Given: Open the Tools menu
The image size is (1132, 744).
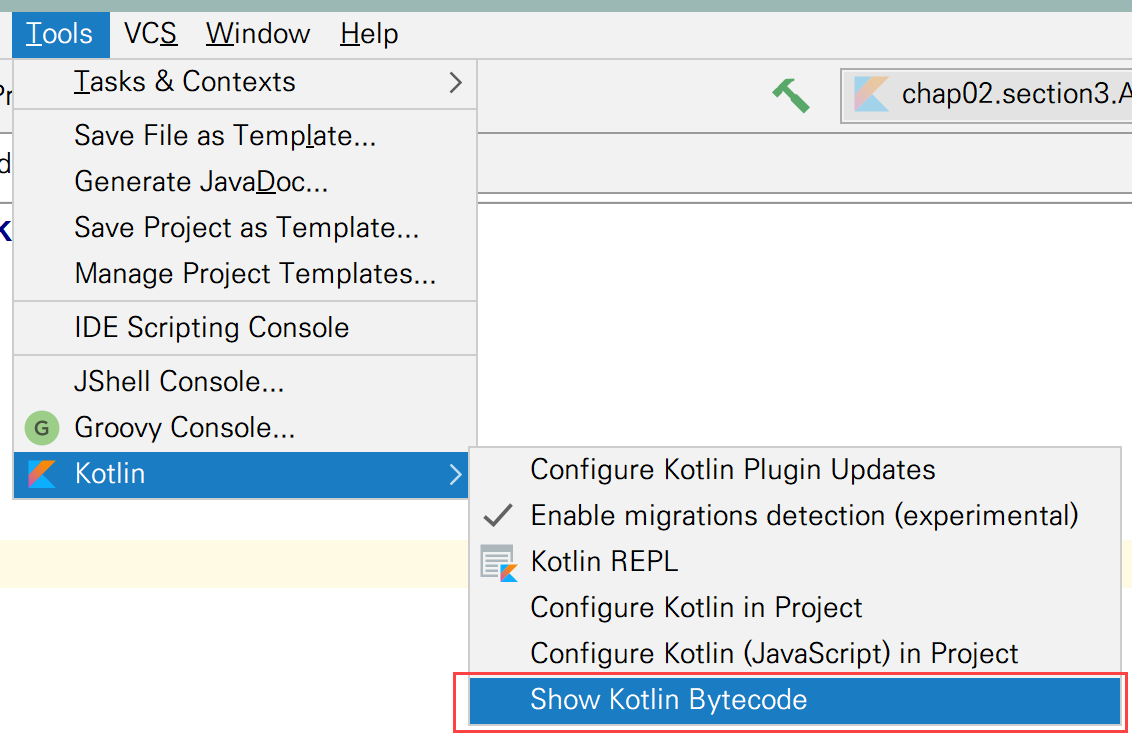Looking at the screenshot, I should pyautogui.click(x=60, y=34).
